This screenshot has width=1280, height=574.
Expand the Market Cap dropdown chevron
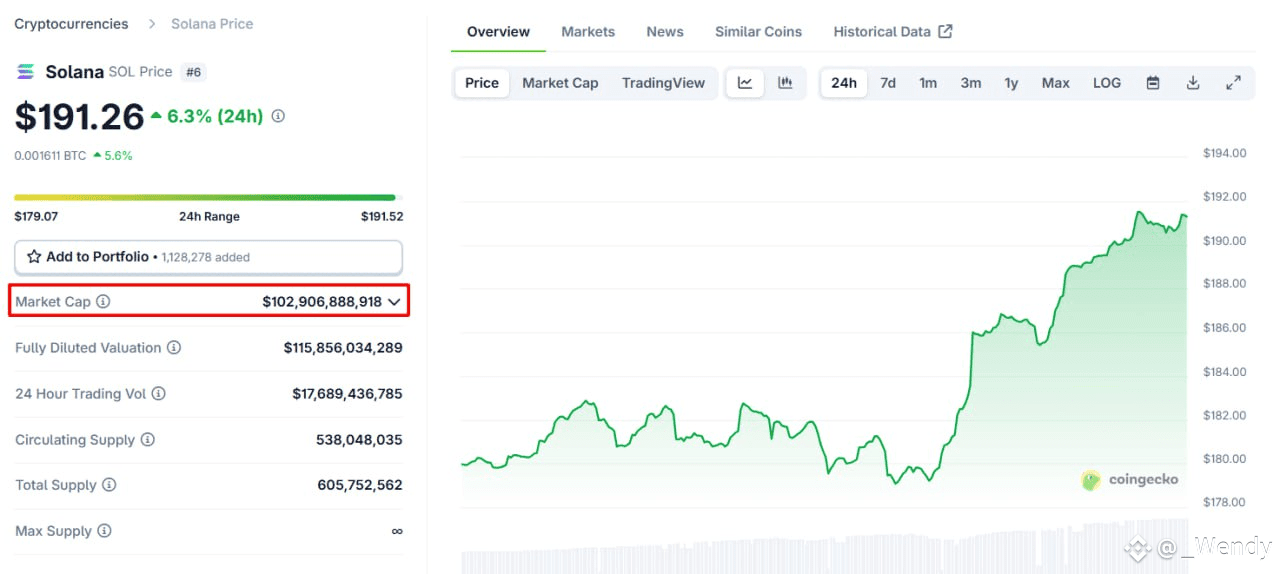(394, 301)
